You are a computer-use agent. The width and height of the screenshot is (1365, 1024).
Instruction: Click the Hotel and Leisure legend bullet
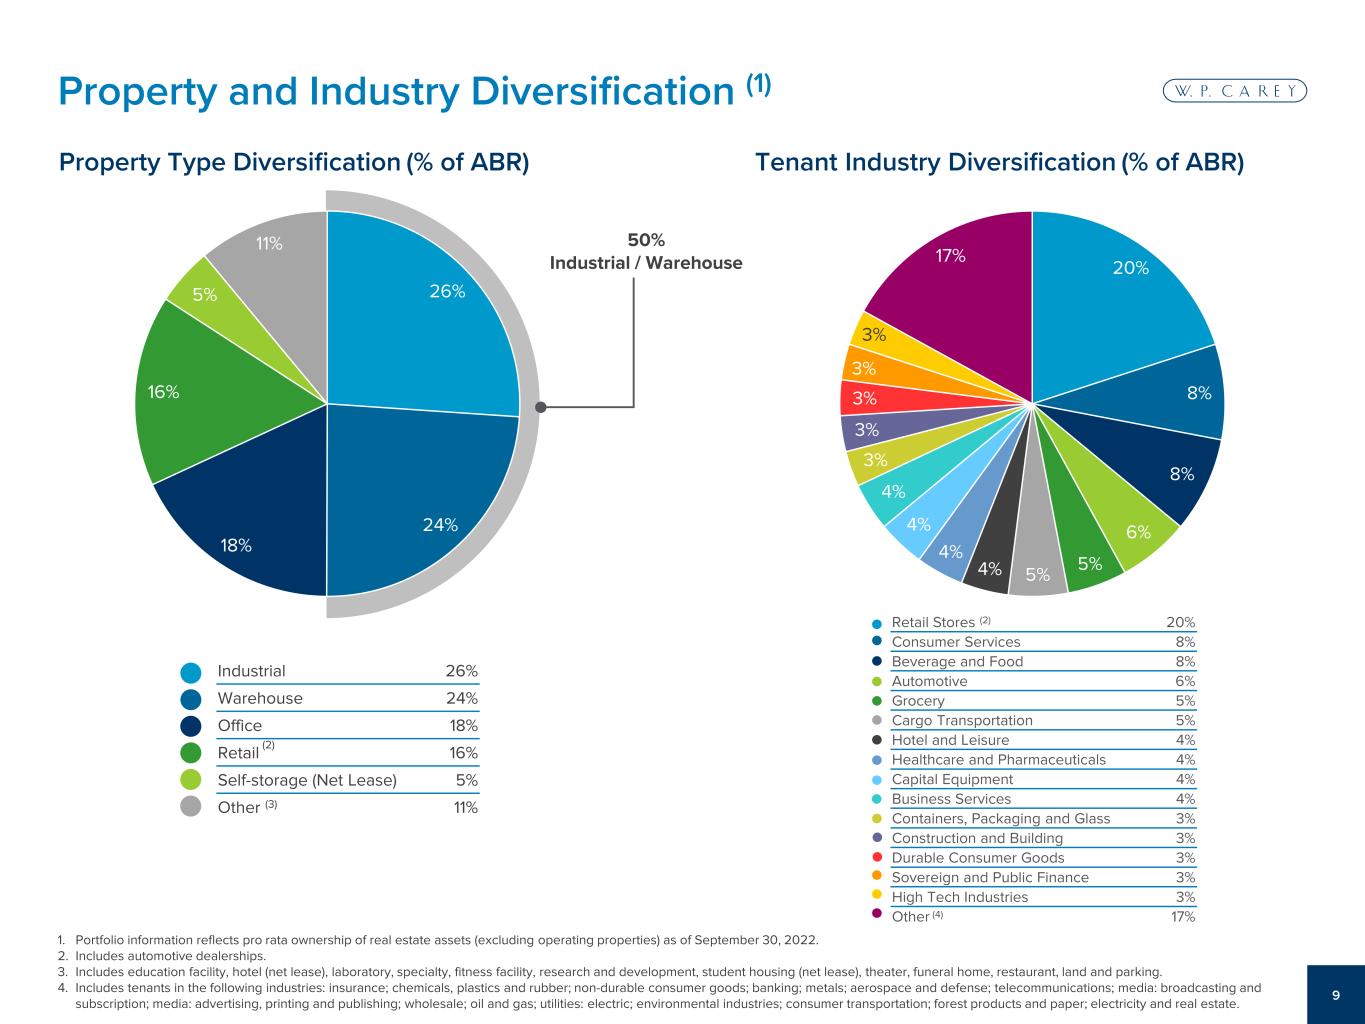click(877, 740)
